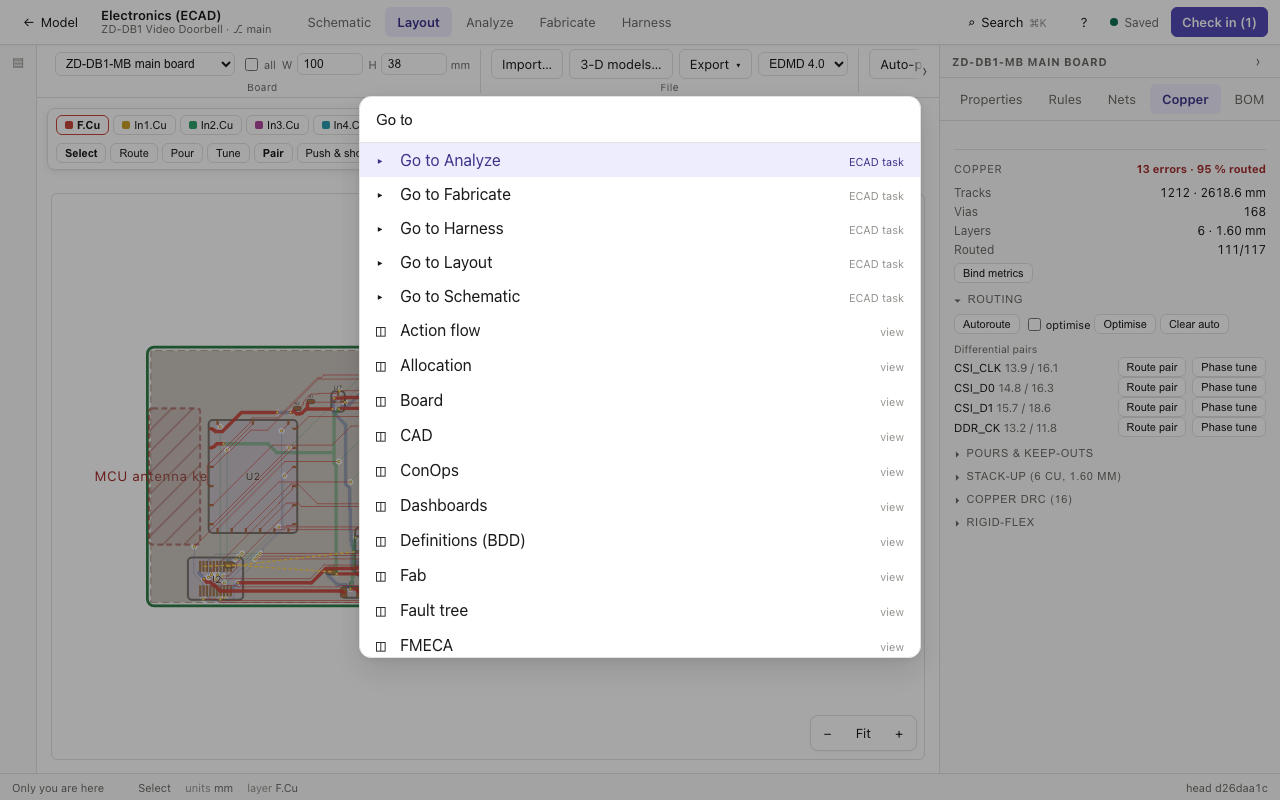Toggle the F.Cu layer chip
The image size is (1280, 800).
click(x=82, y=125)
